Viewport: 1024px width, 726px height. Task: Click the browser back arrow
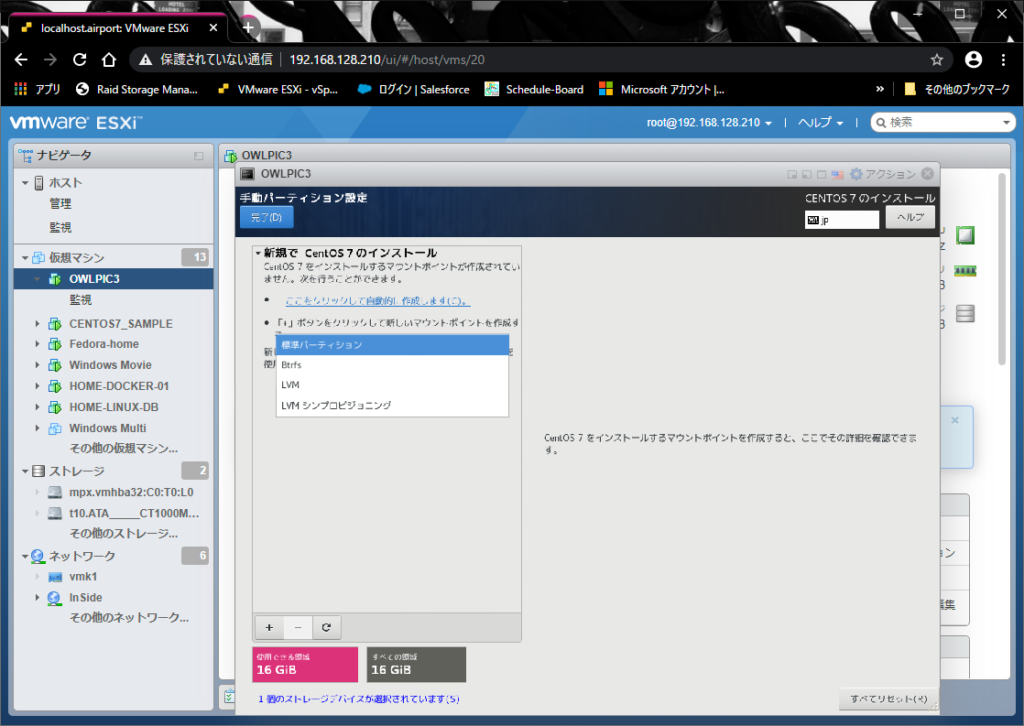21,60
